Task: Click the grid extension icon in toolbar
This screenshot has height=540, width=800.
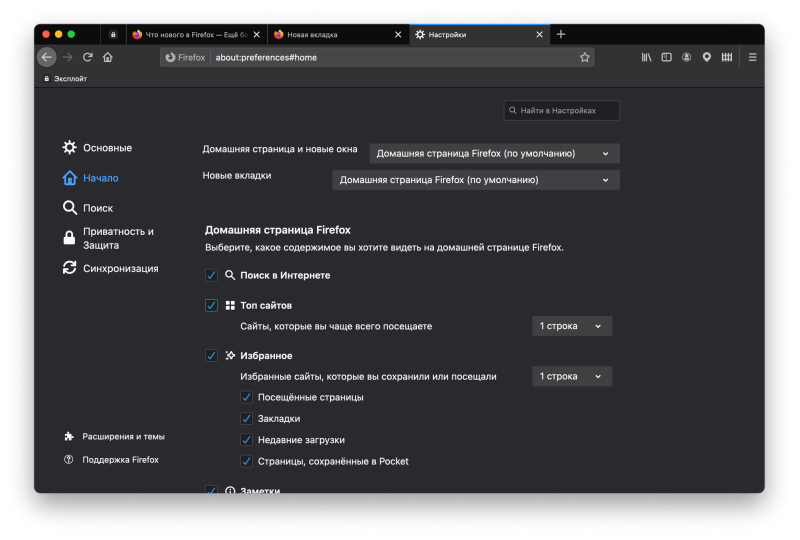Action: point(727,57)
